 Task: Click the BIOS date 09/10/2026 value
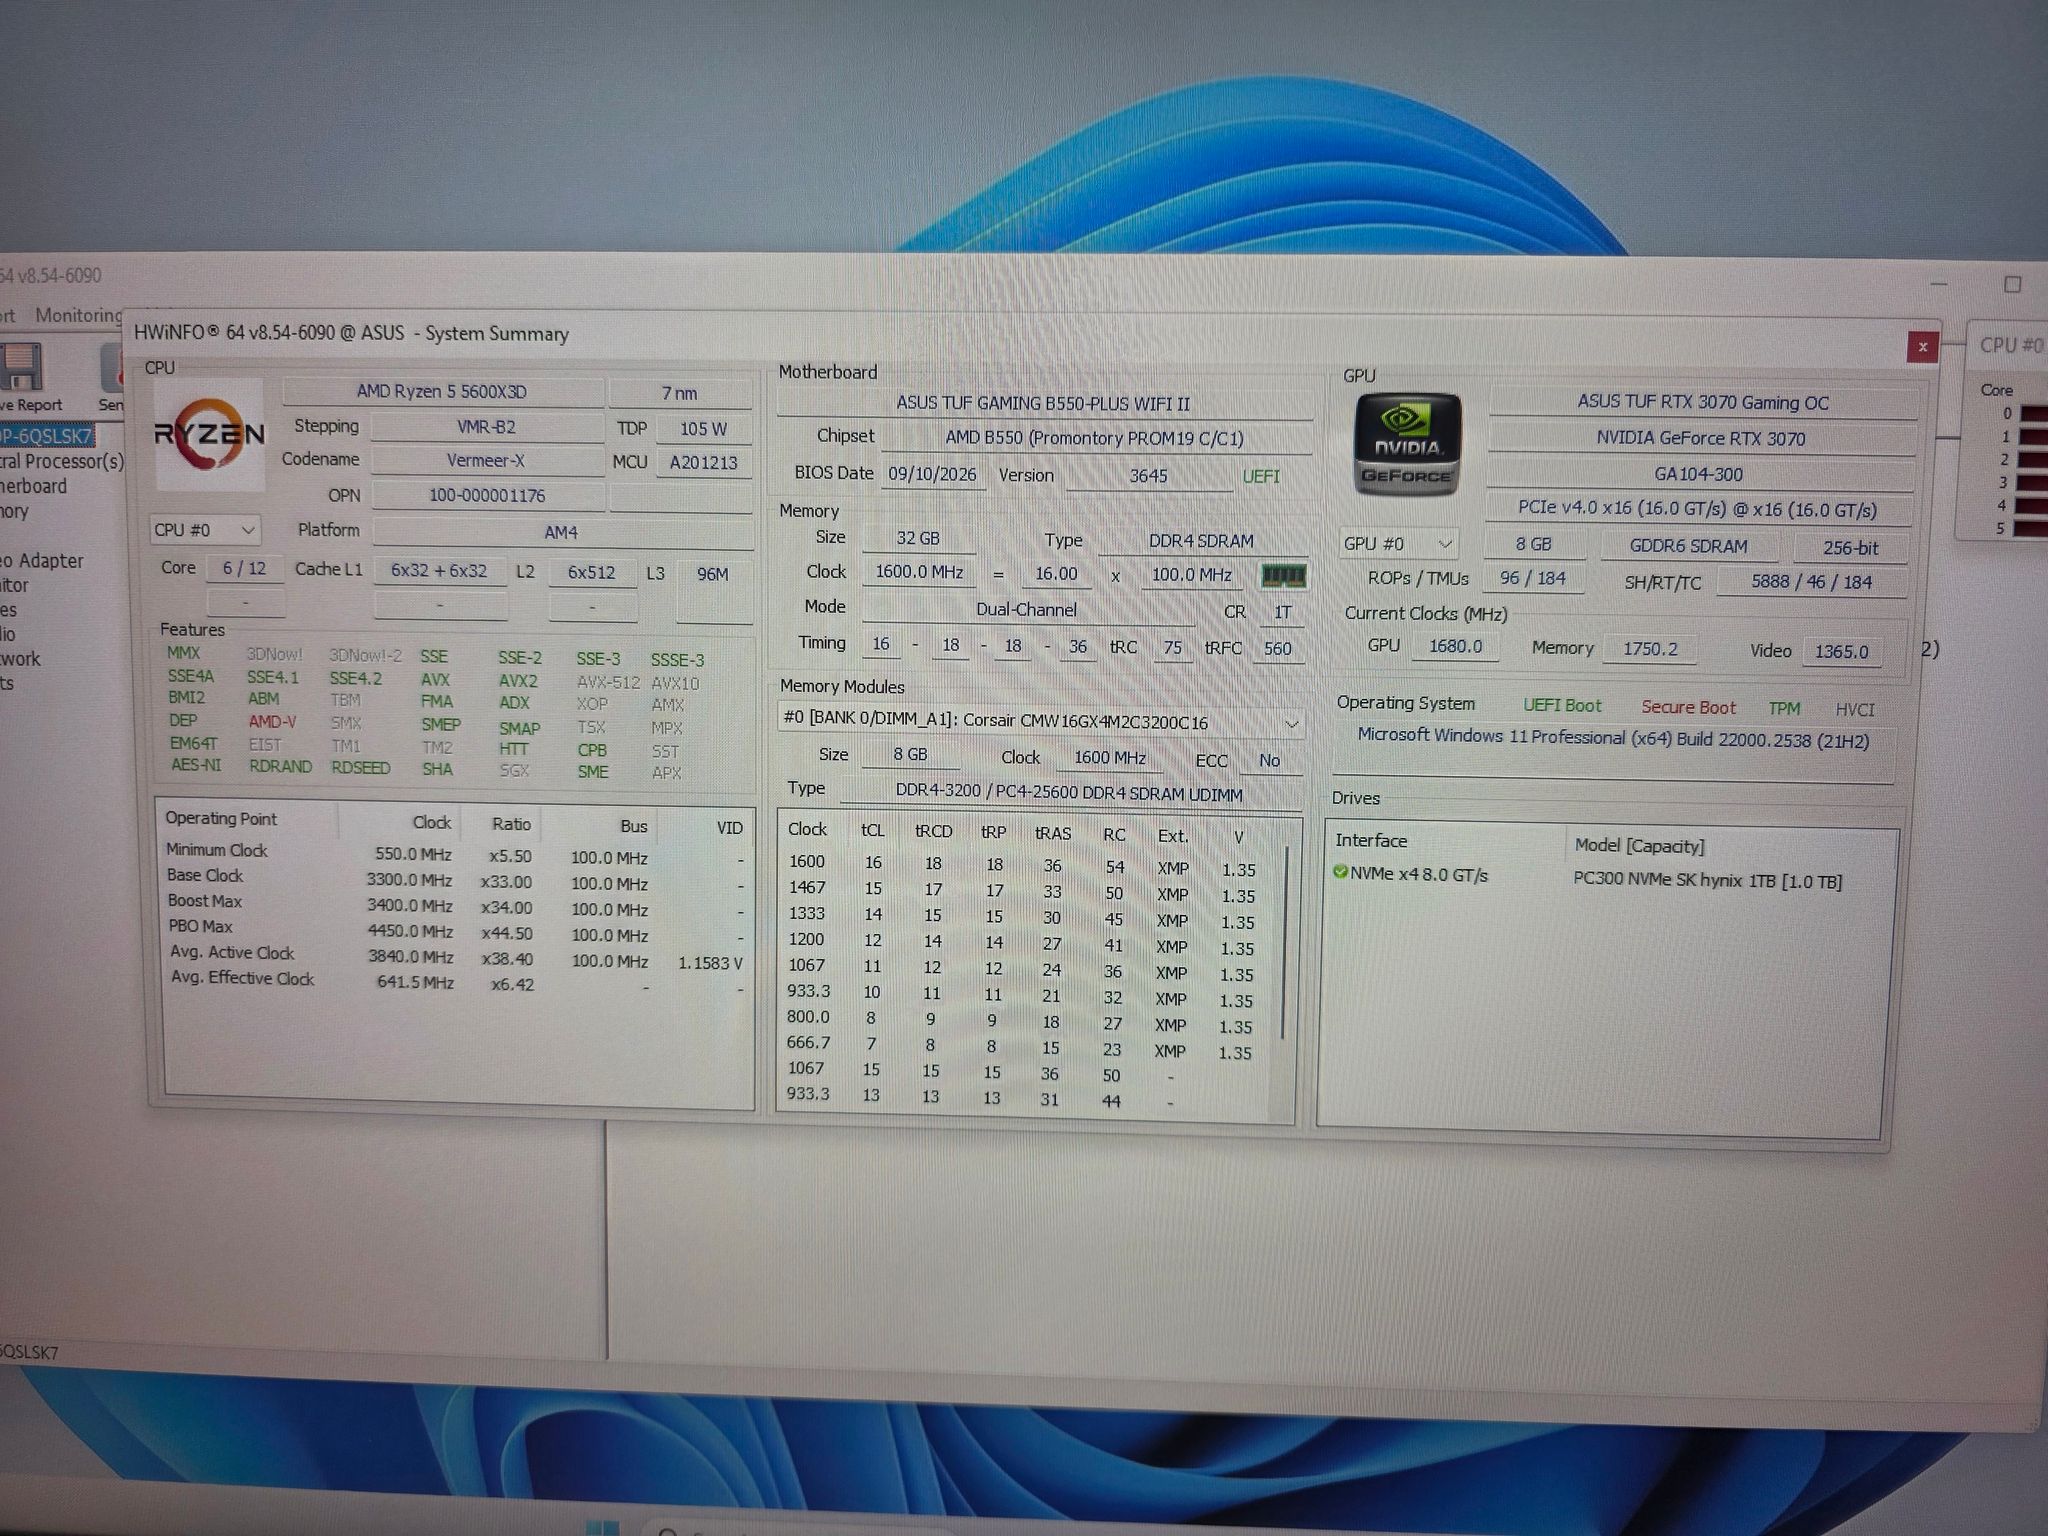[933, 474]
